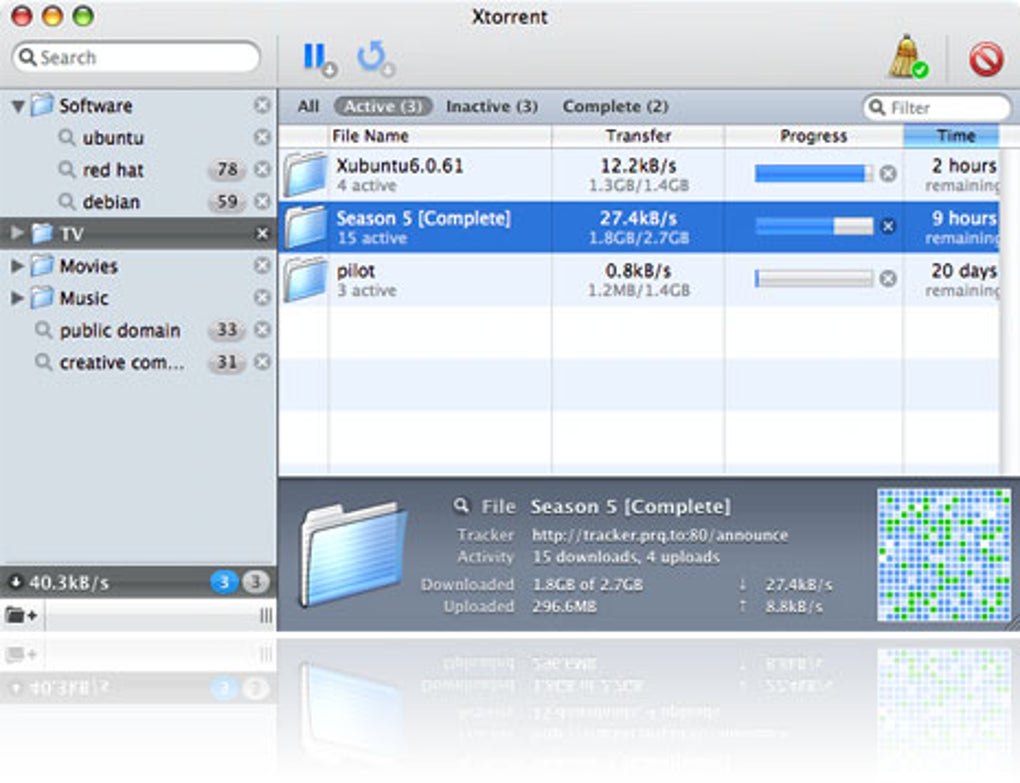Click the 78 results badge for red hat
Image resolution: width=1020 pixels, height=783 pixels.
tap(227, 170)
